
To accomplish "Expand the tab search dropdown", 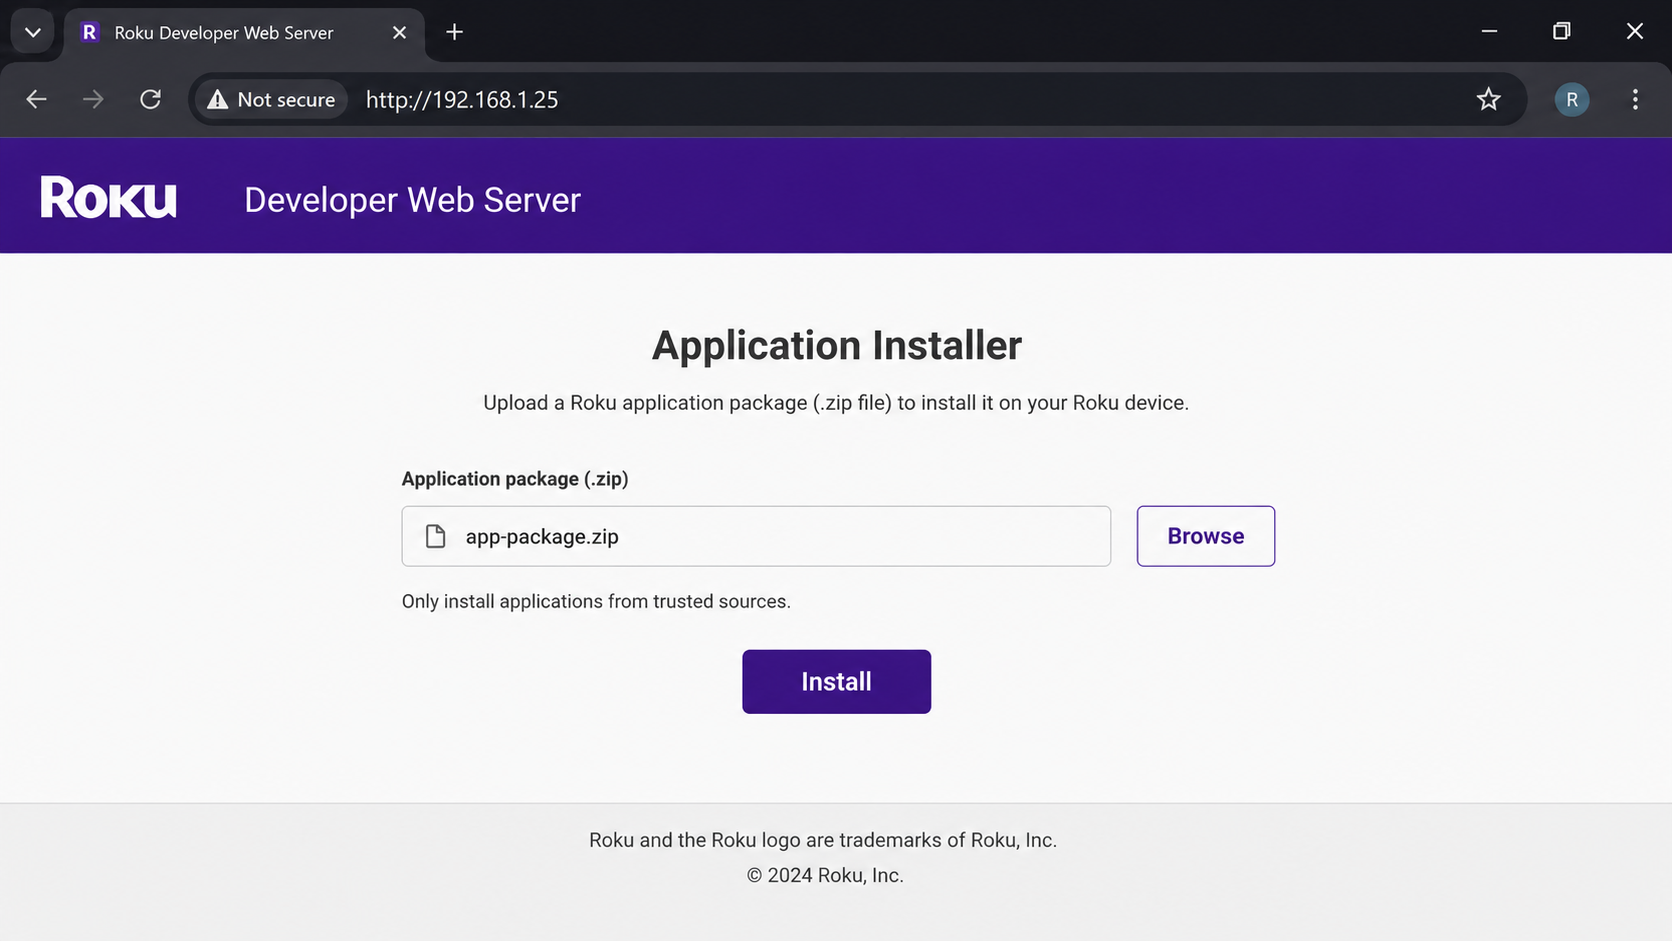I will coord(33,32).
